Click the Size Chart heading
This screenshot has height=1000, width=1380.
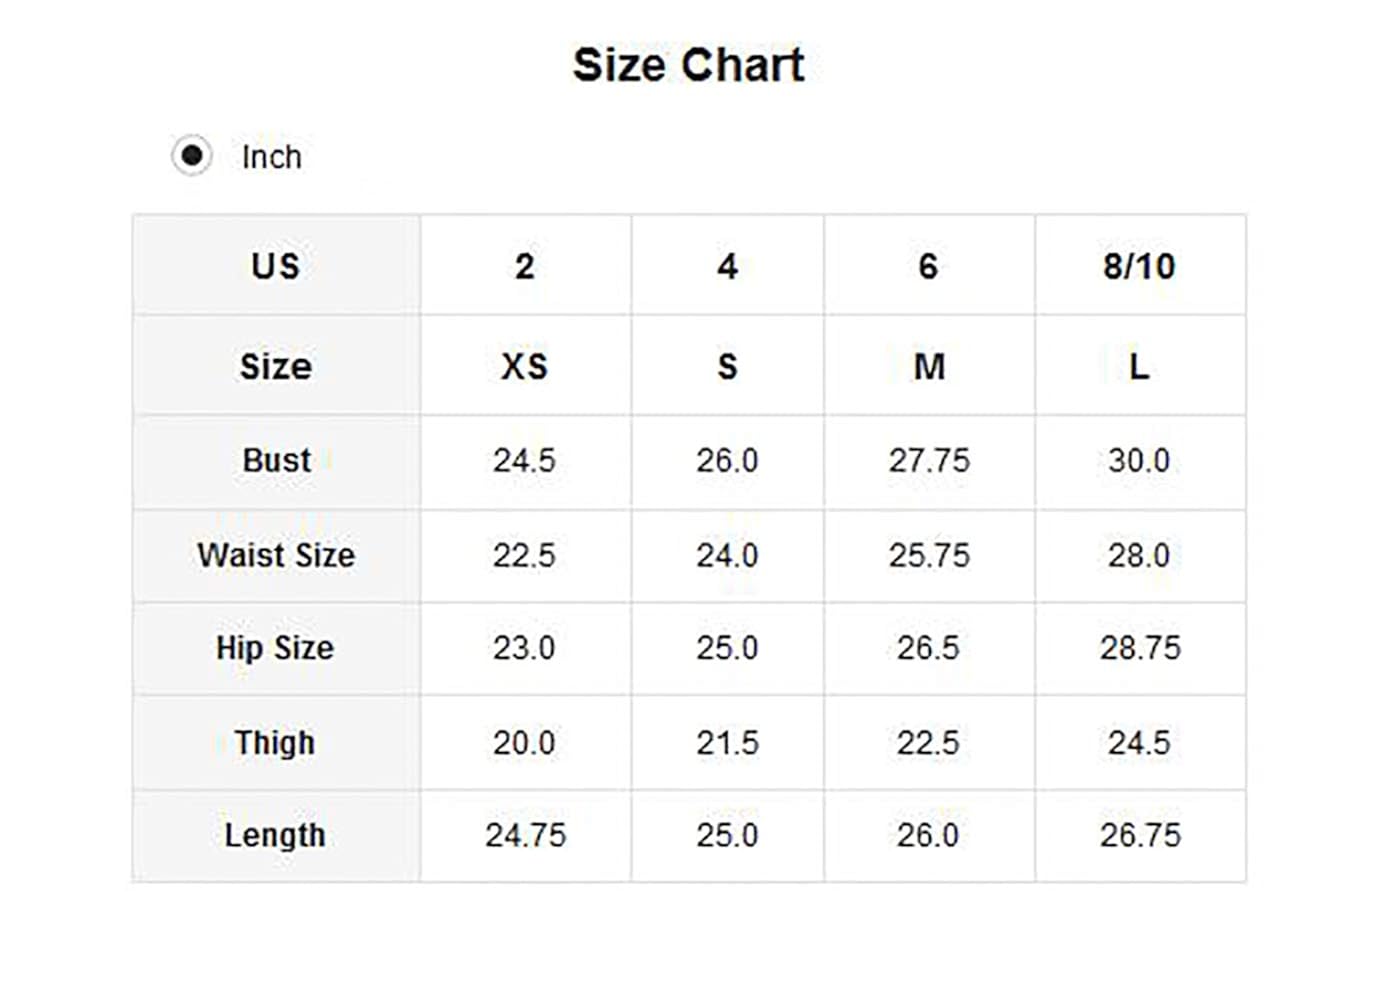click(688, 66)
